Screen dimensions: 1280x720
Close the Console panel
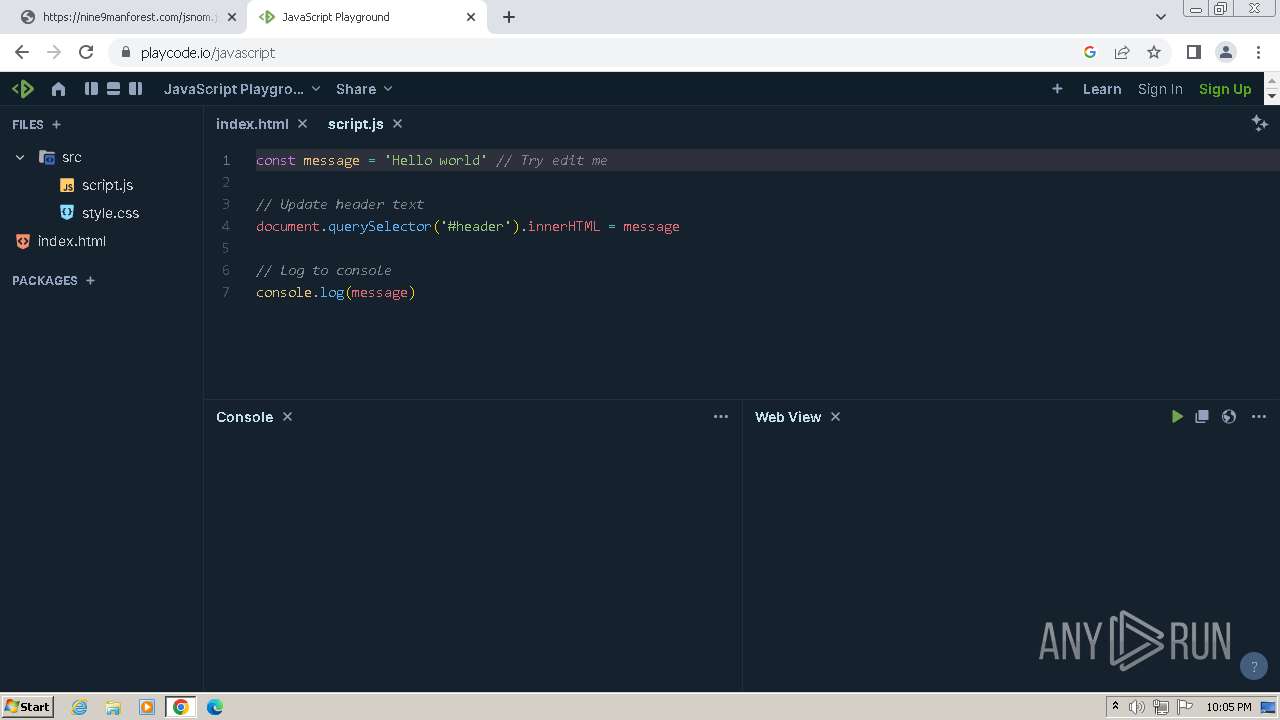click(x=287, y=417)
